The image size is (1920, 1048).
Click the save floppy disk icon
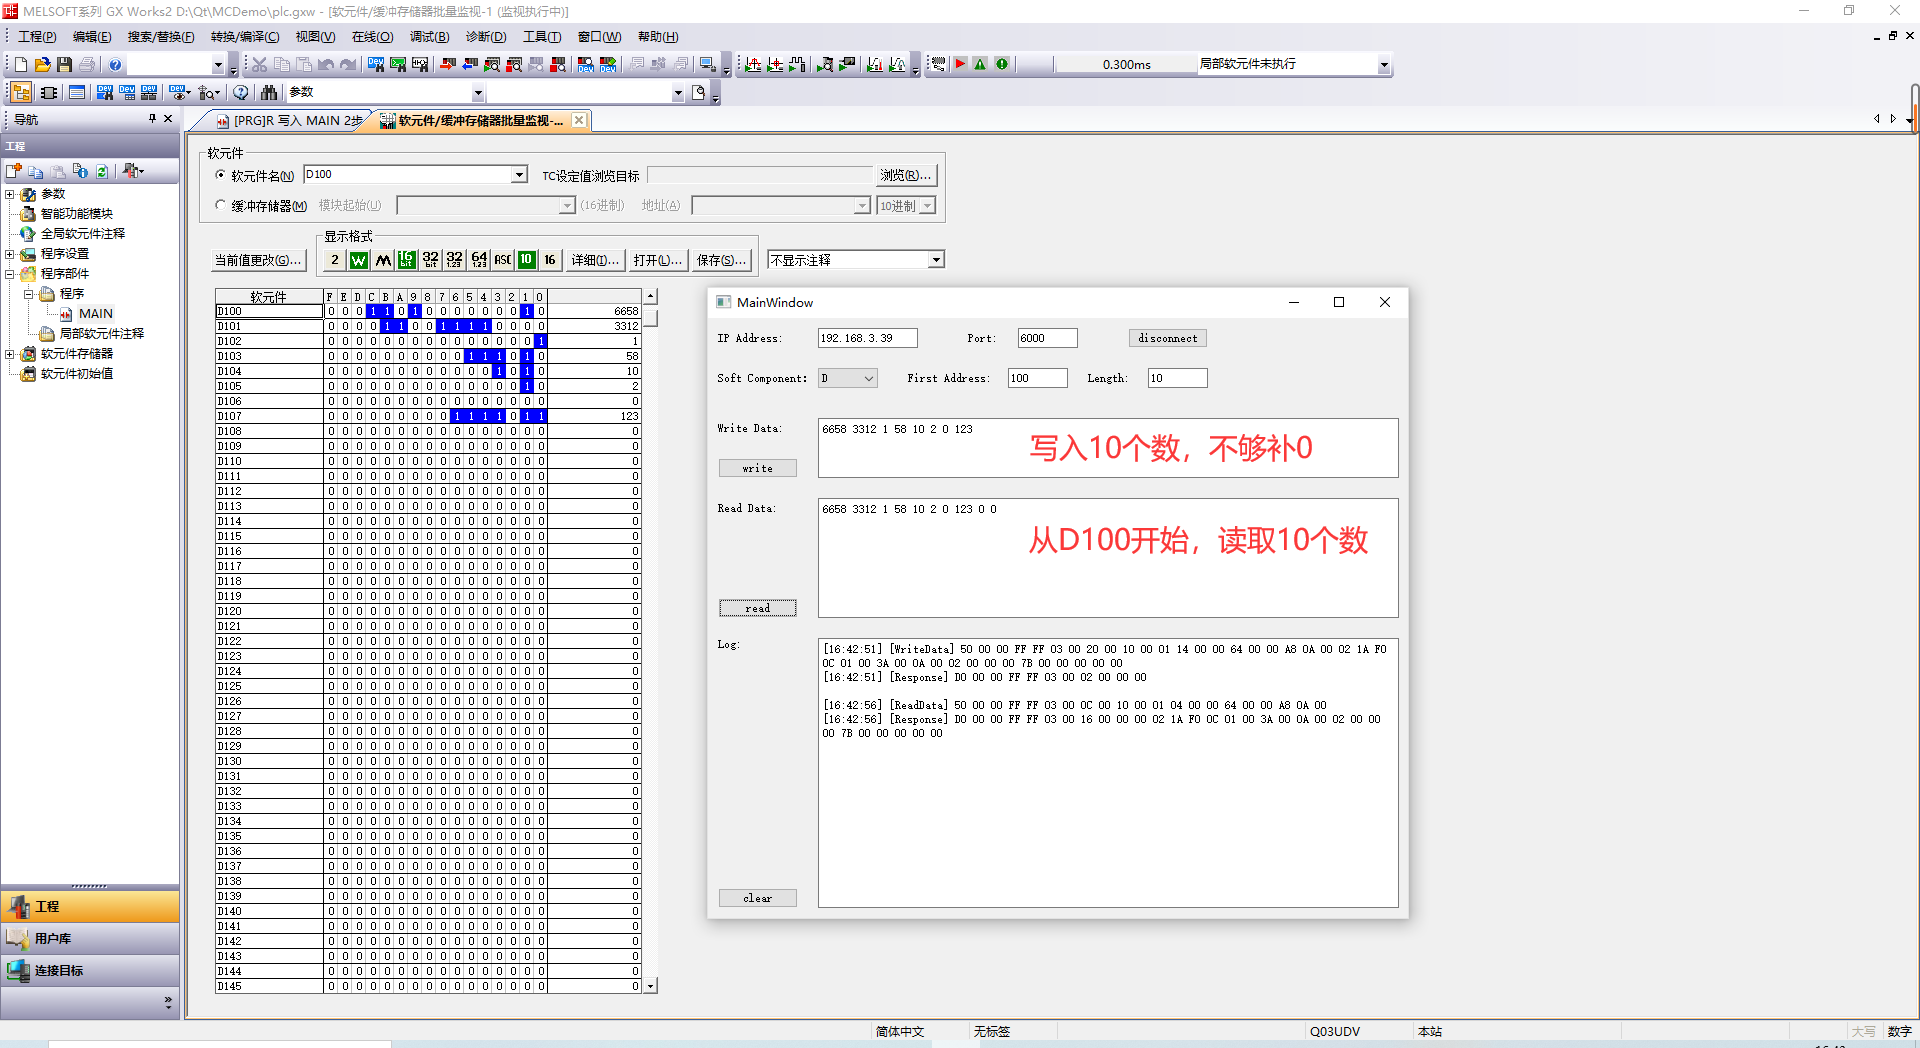(x=64, y=64)
